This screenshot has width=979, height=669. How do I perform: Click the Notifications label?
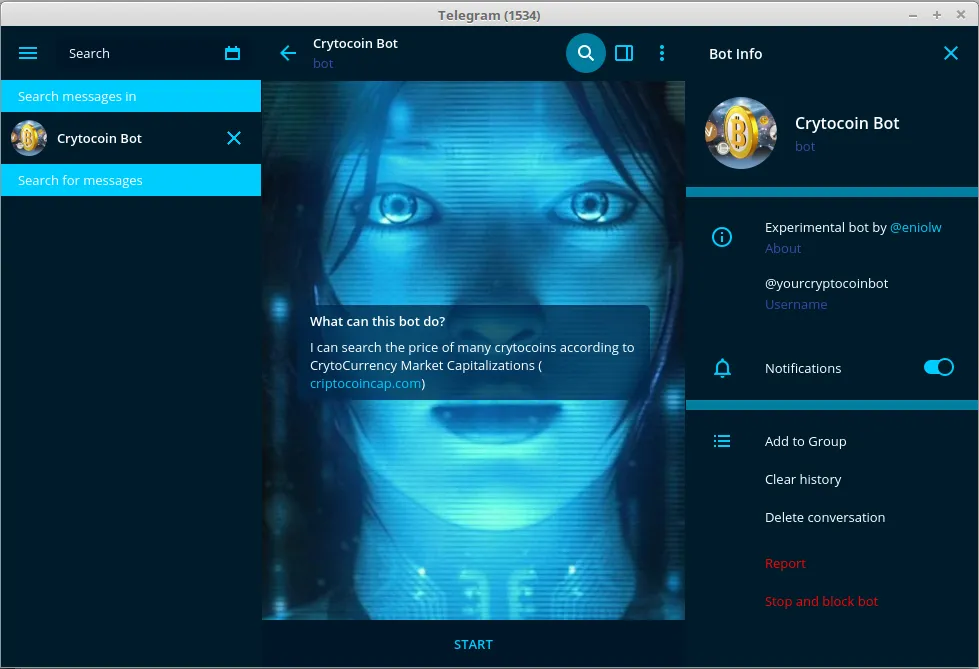point(803,369)
